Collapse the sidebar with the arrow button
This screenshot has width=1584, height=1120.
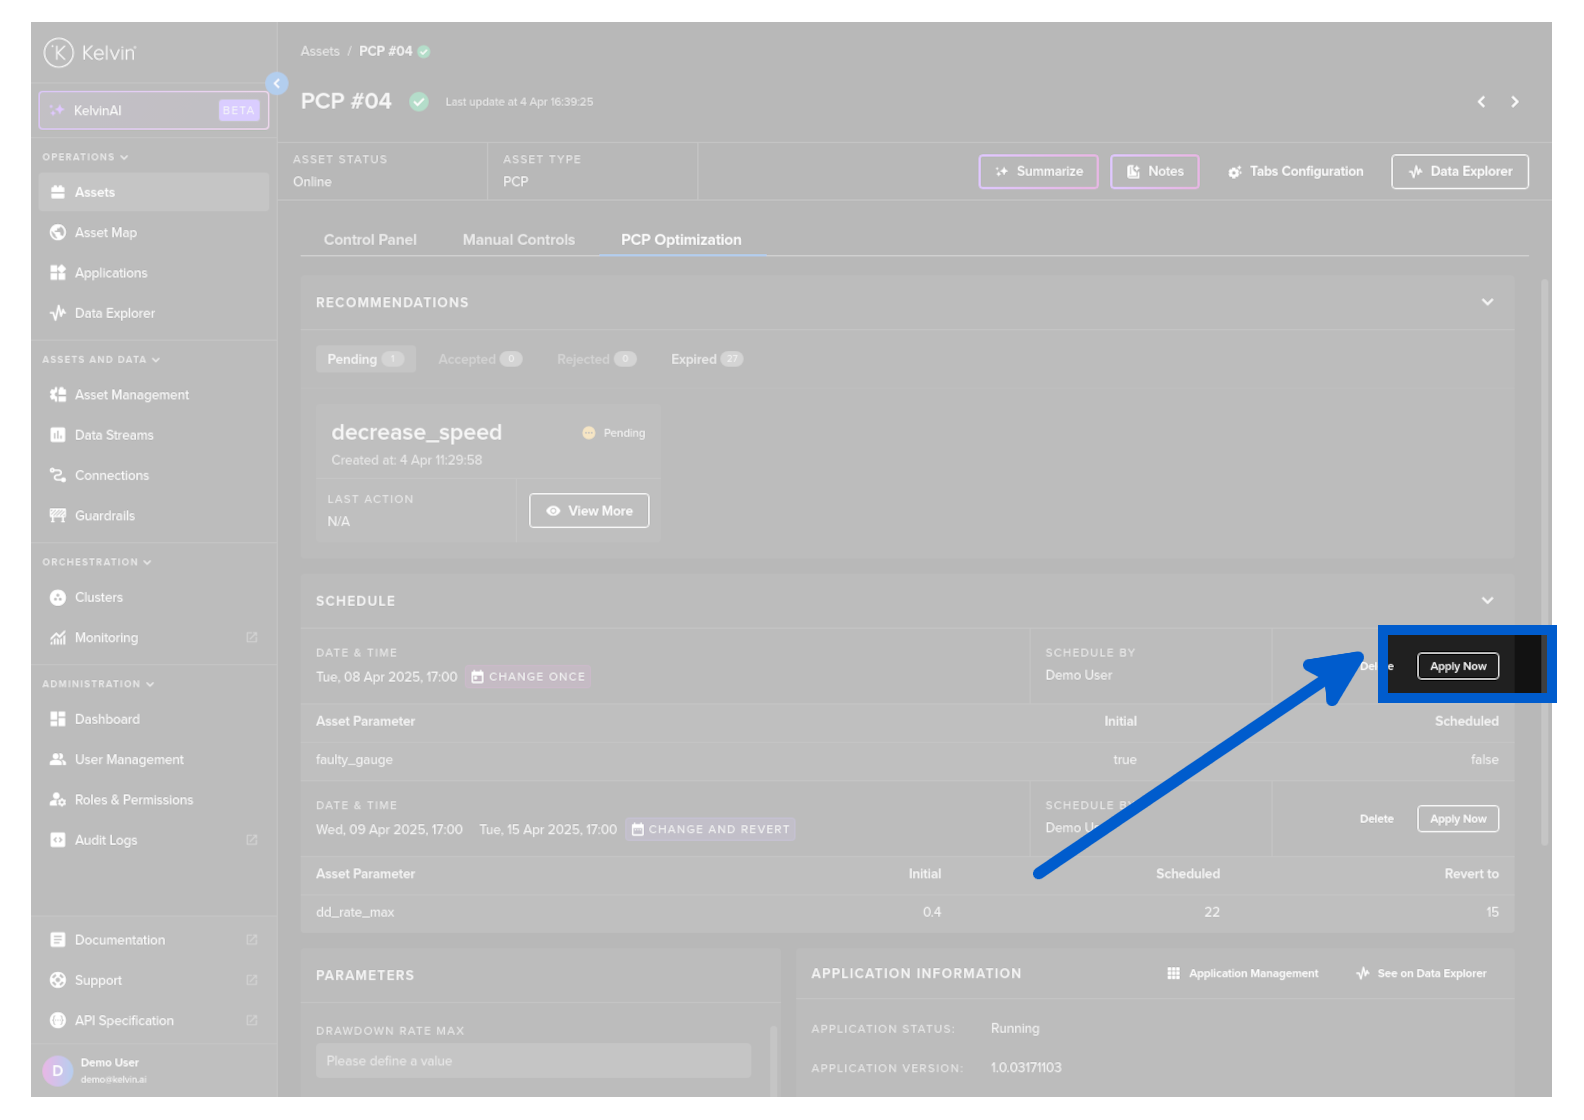[277, 84]
